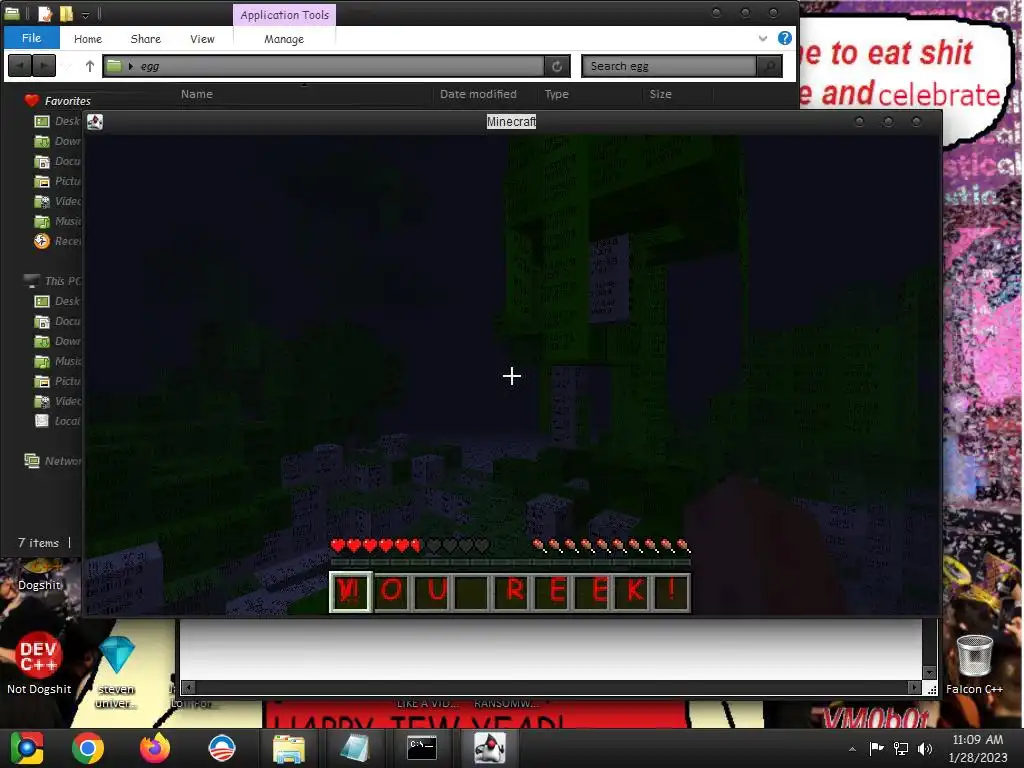Open Desktop under Favorites
This screenshot has height=768, width=1024.
point(57,121)
